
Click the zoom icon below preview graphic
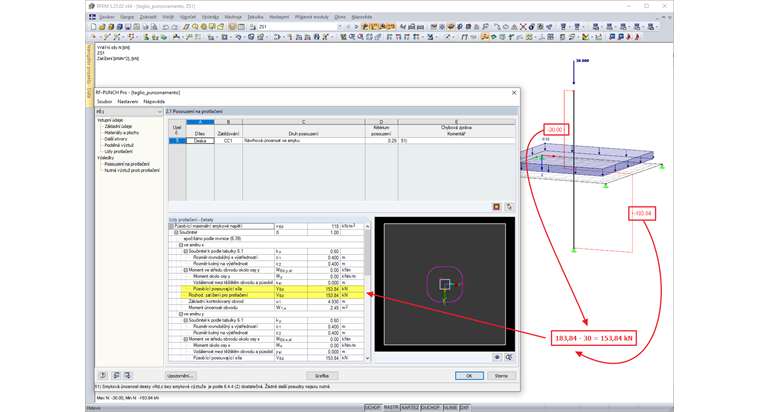click(x=508, y=357)
